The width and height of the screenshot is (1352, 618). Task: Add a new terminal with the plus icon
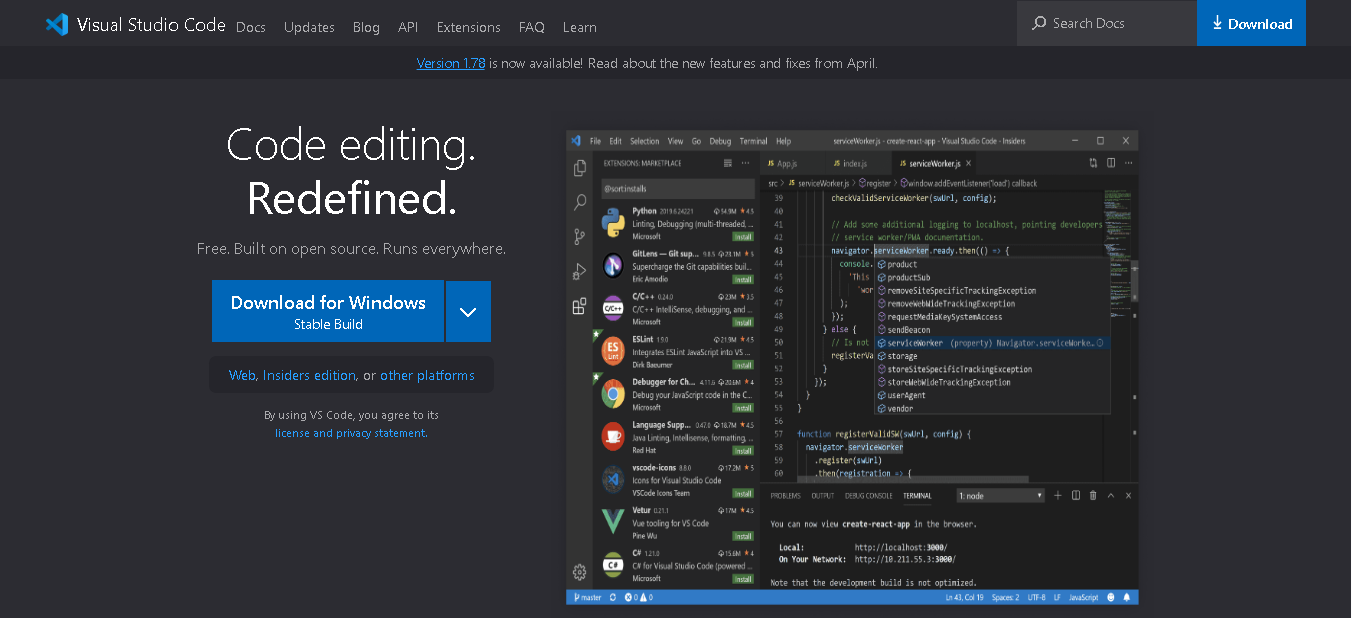pyautogui.click(x=1059, y=495)
